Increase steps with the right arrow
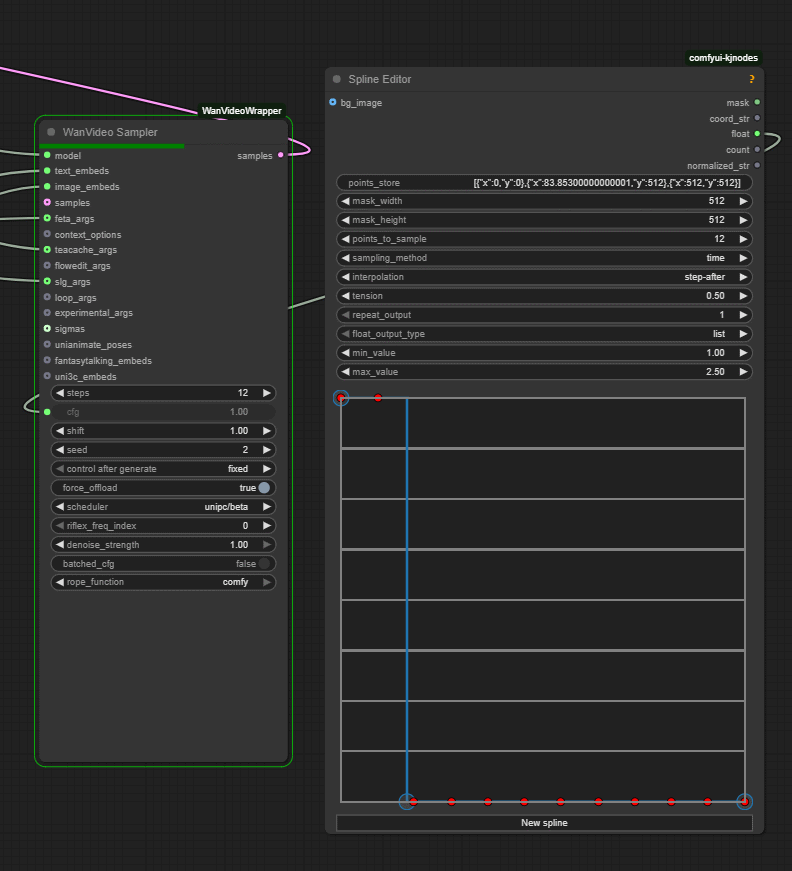792x871 pixels. click(x=267, y=393)
